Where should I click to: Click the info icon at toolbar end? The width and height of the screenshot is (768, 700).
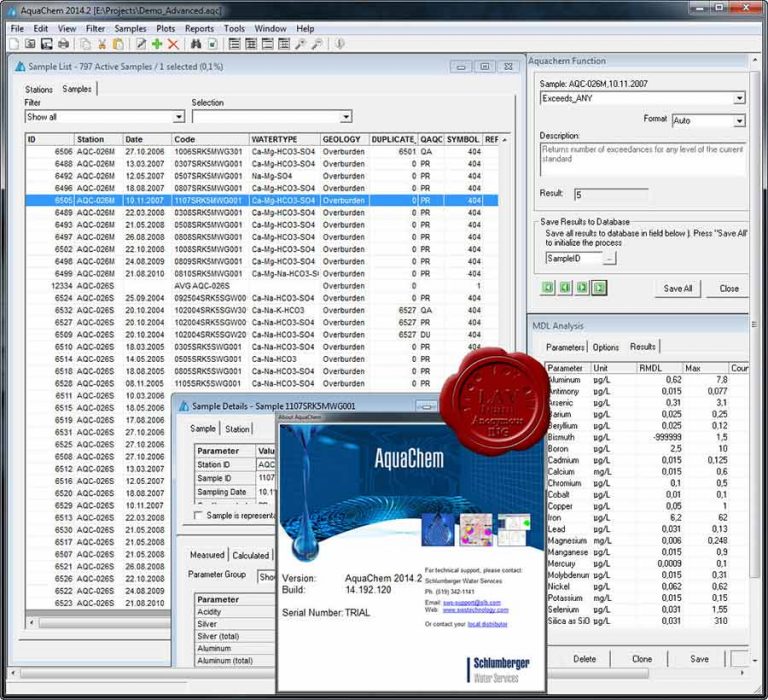[339, 44]
